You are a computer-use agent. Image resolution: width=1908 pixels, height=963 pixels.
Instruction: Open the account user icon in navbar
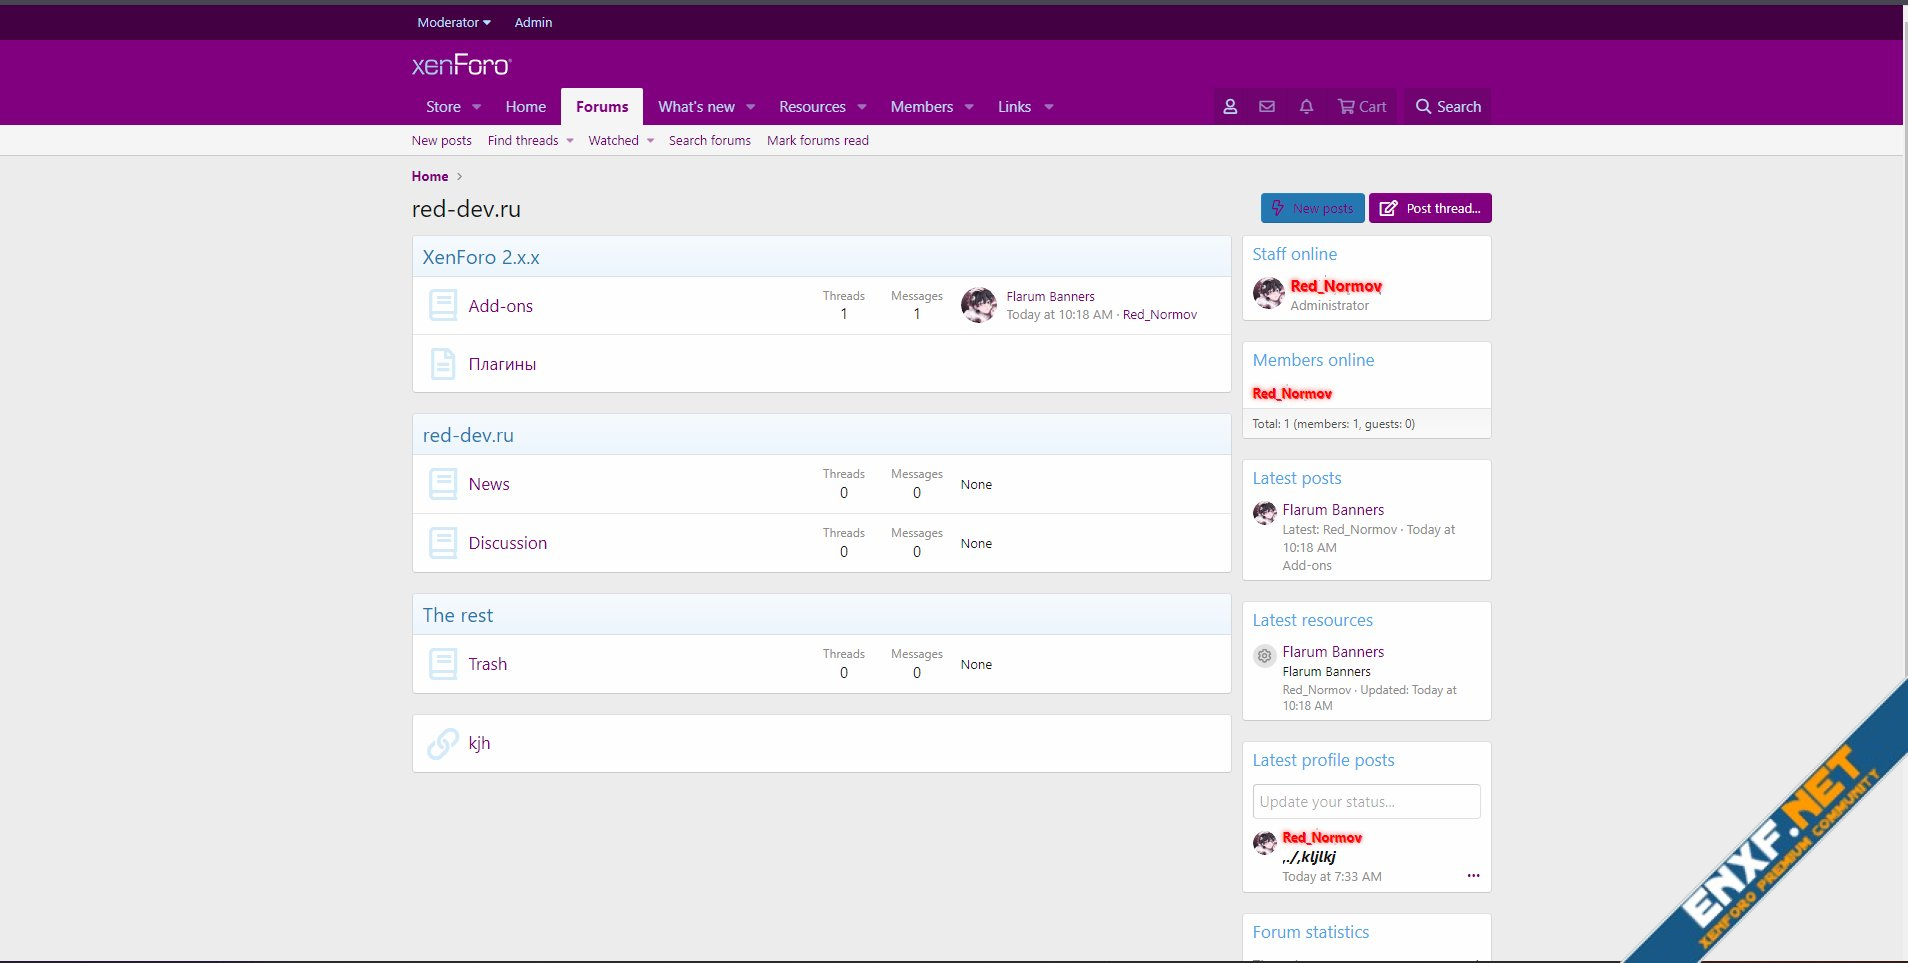click(x=1230, y=107)
